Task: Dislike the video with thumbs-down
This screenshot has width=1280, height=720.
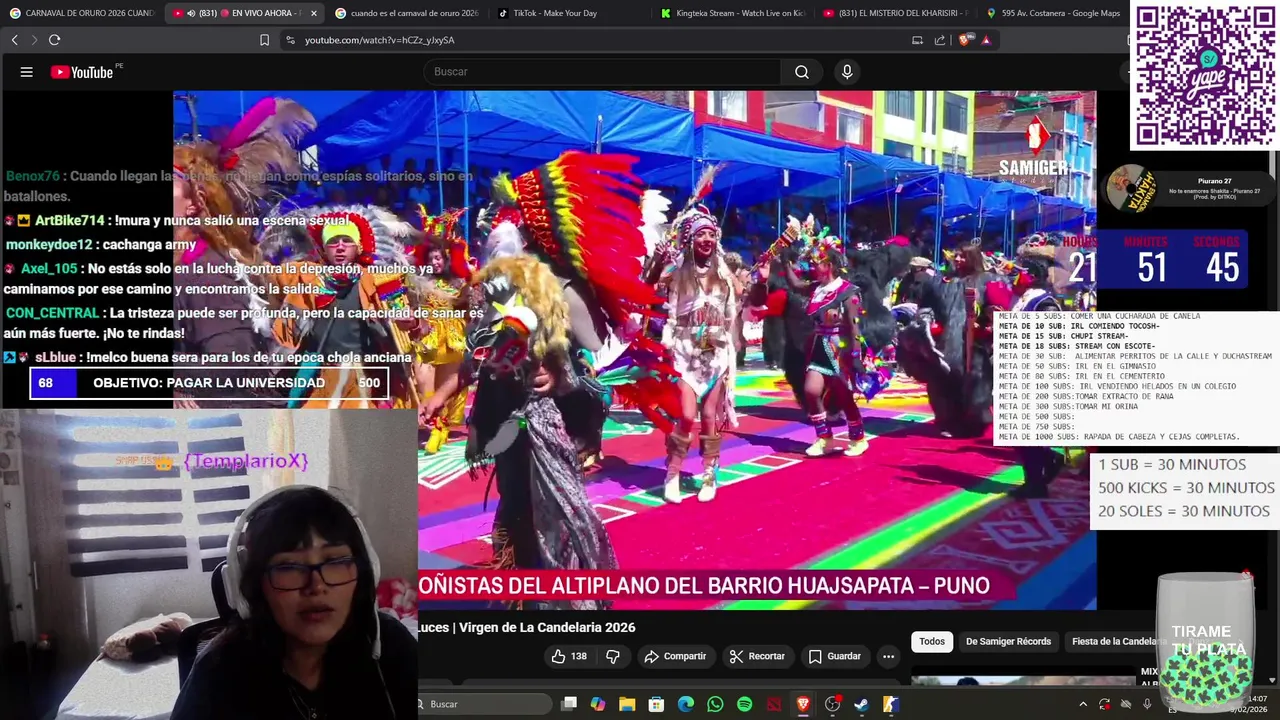Action: point(613,656)
